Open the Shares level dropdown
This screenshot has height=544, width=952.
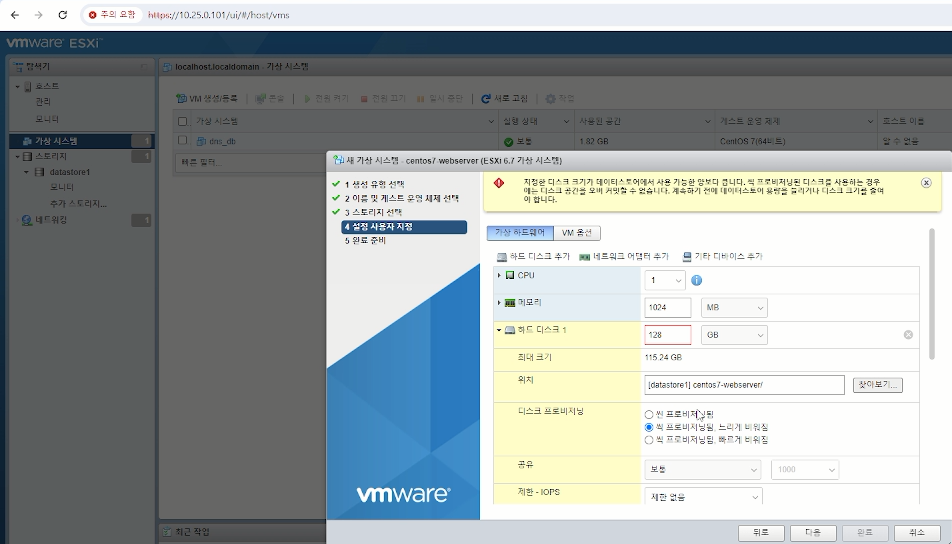702,469
